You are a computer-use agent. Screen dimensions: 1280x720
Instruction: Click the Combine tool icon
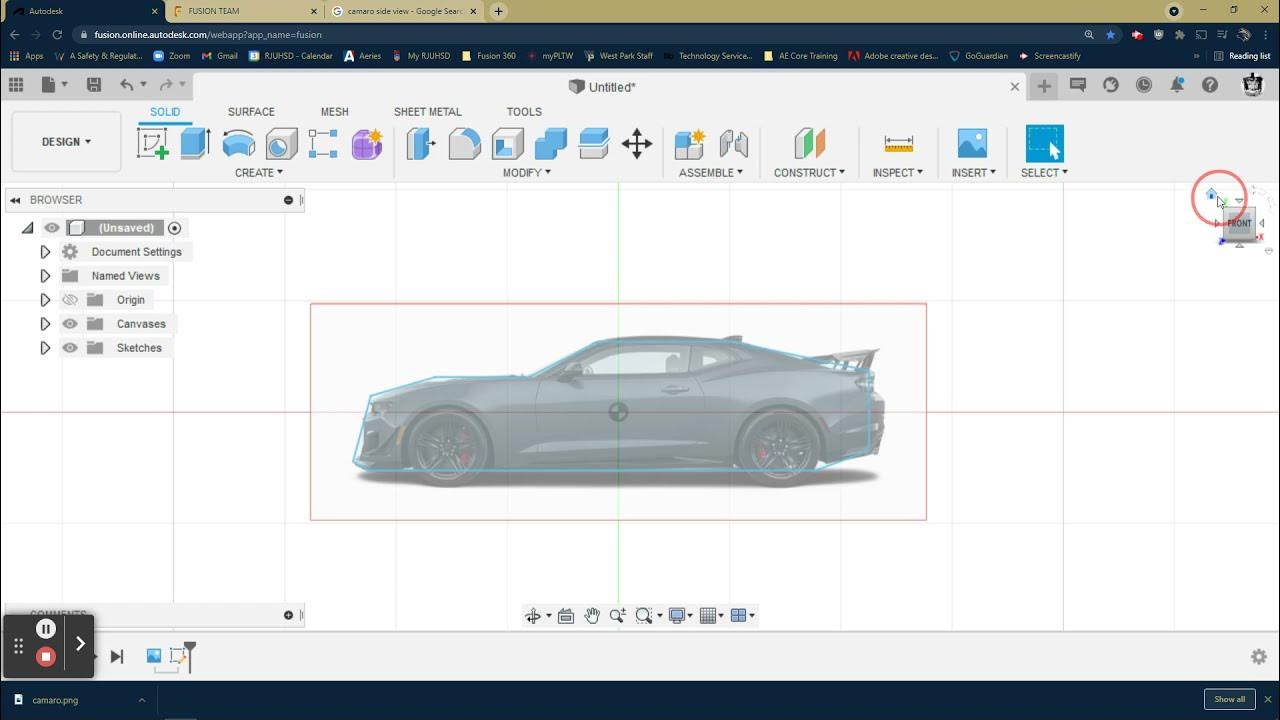pyautogui.click(x=550, y=144)
